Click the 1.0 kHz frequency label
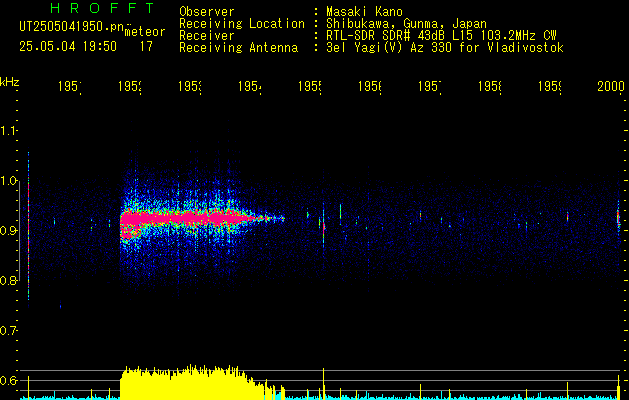This screenshot has width=629, height=400. click(8, 181)
